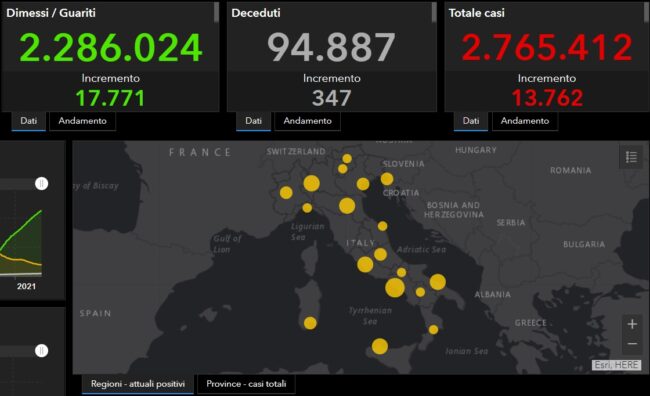Screen dimensions: 650x396
Task: Select Andamento tab under Dimessi / Guariti
Action: coord(82,121)
